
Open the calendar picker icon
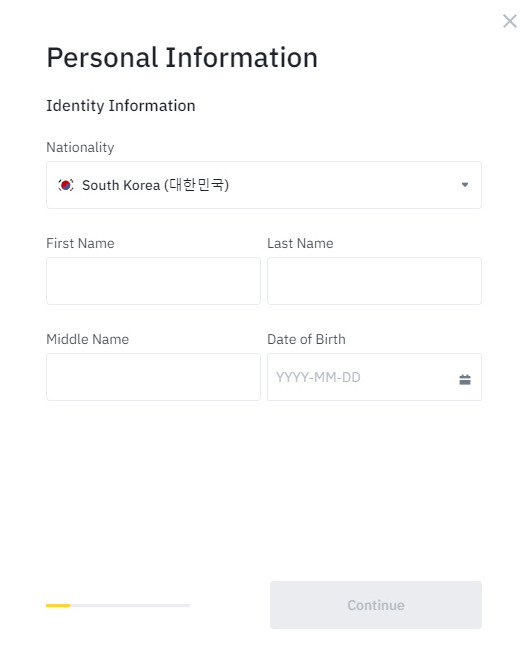465,379
